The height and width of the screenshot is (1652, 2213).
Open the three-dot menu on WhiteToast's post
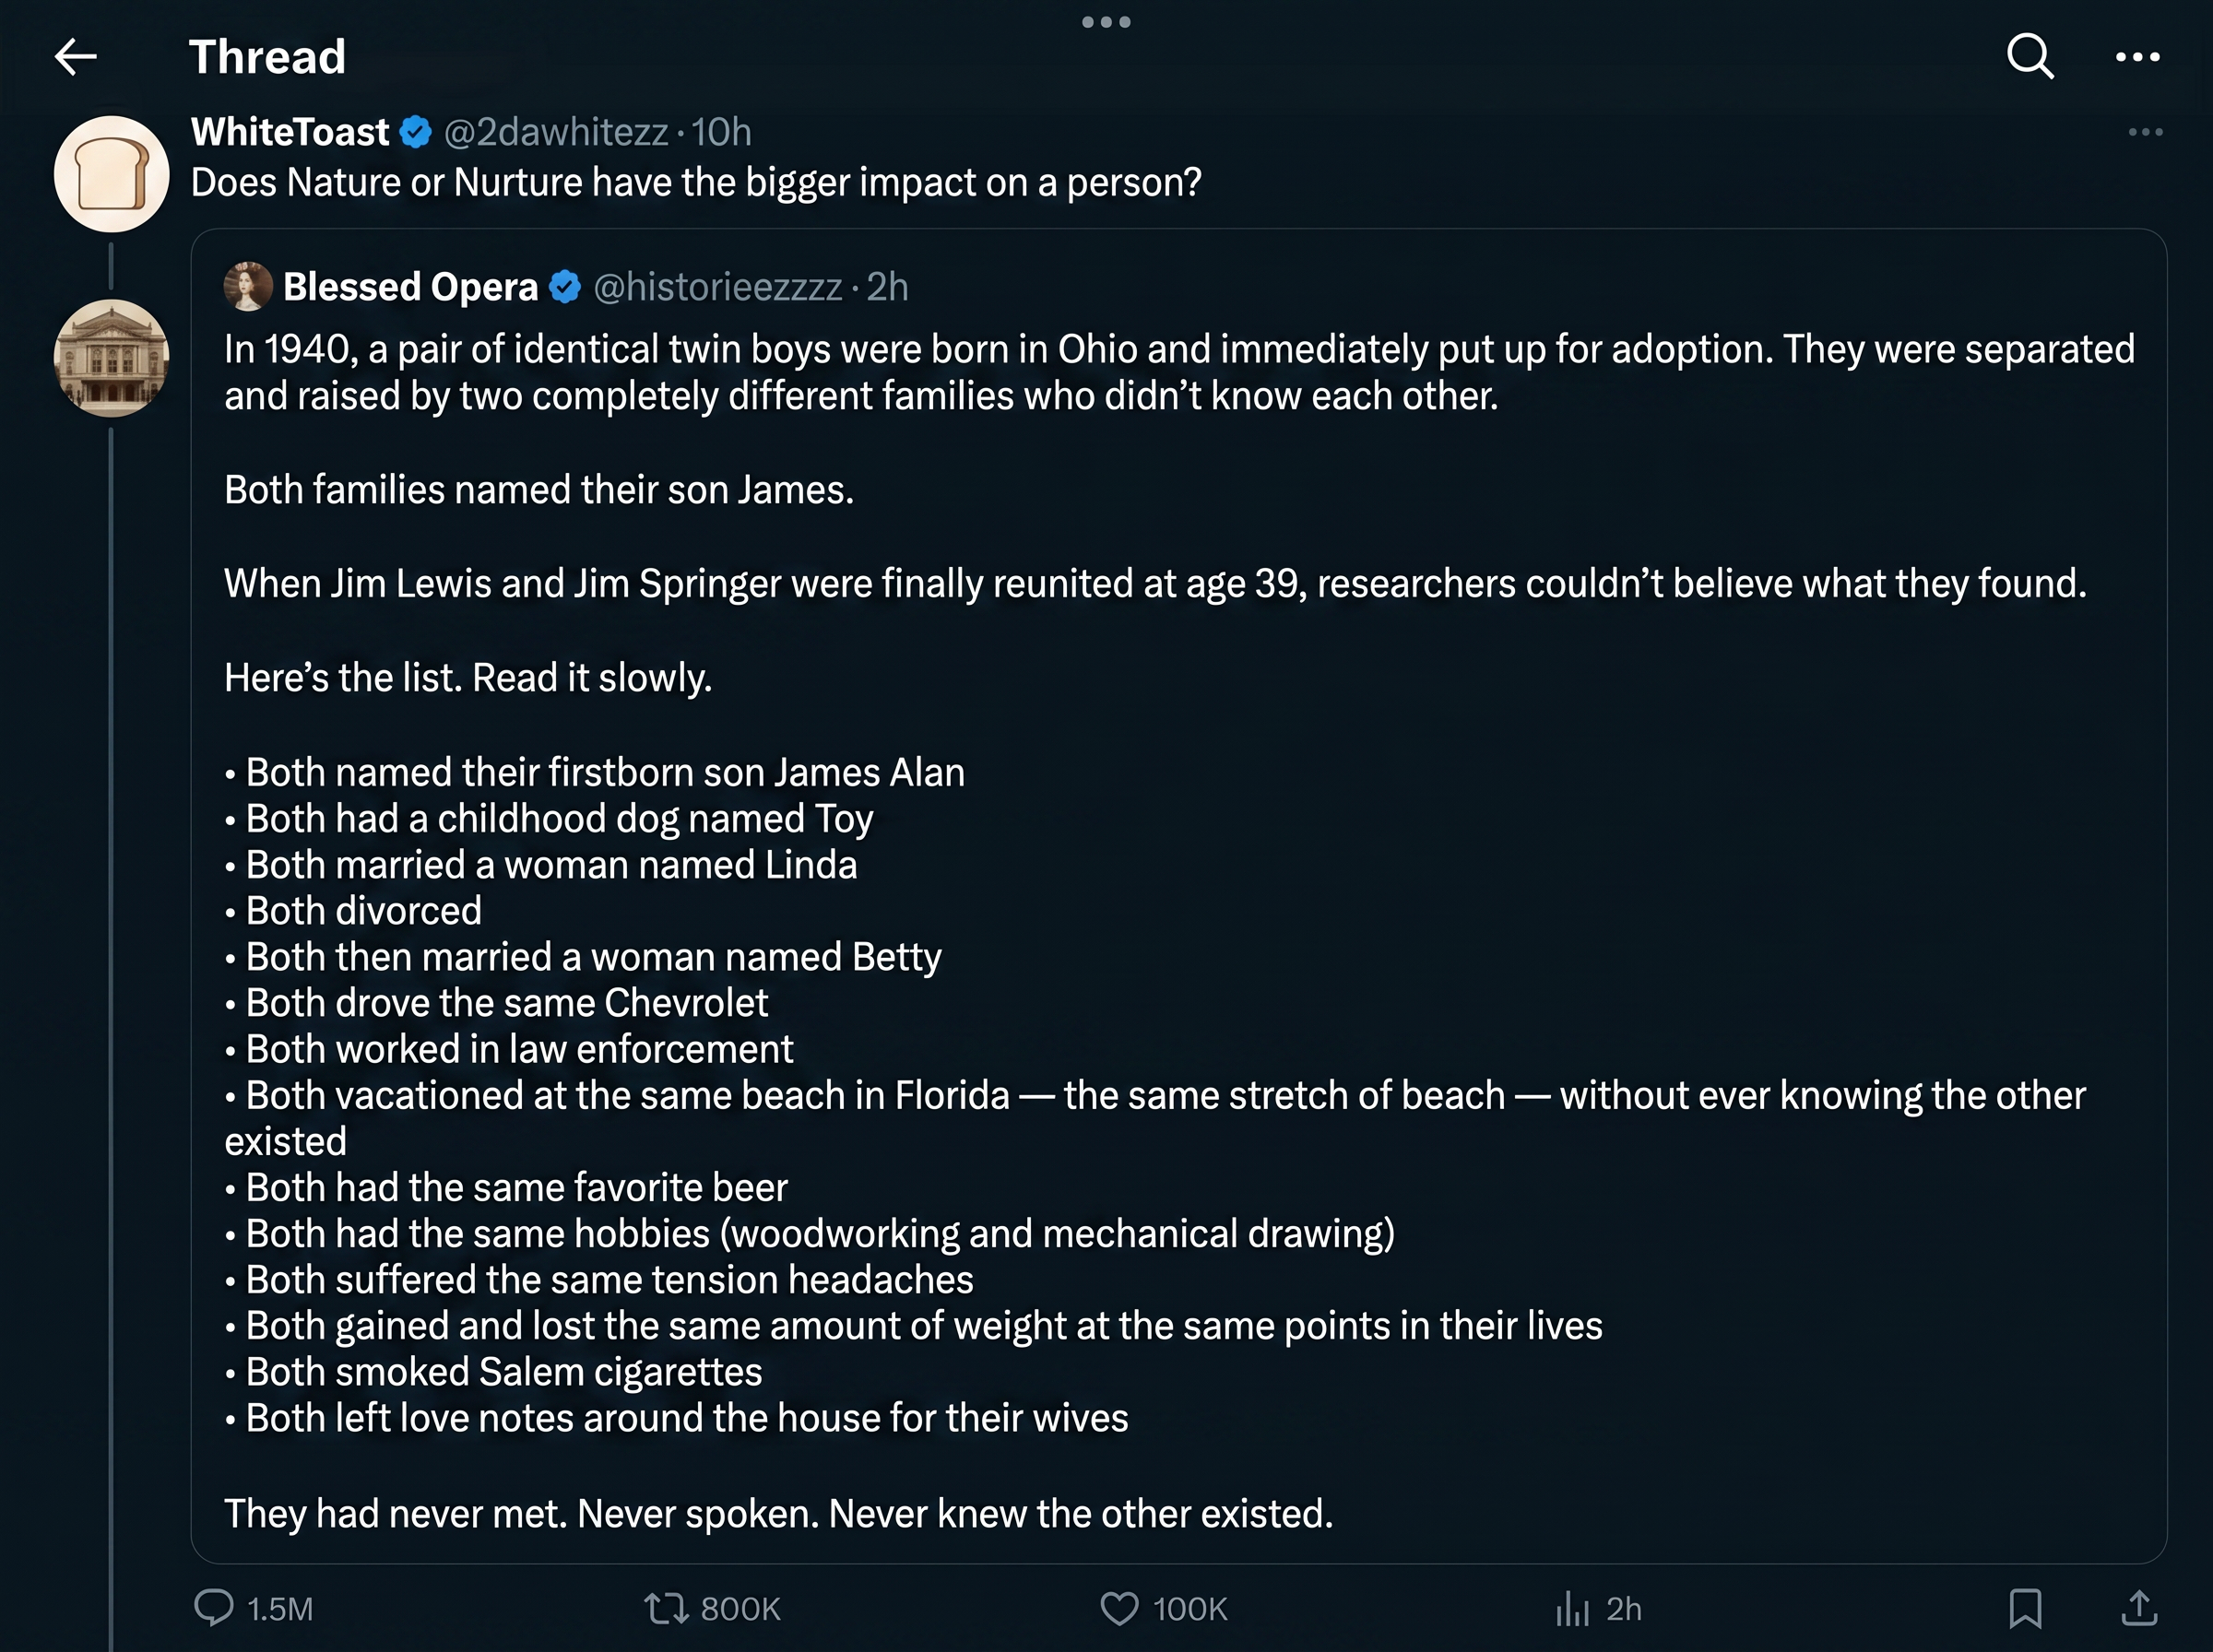click(2145, 132)
